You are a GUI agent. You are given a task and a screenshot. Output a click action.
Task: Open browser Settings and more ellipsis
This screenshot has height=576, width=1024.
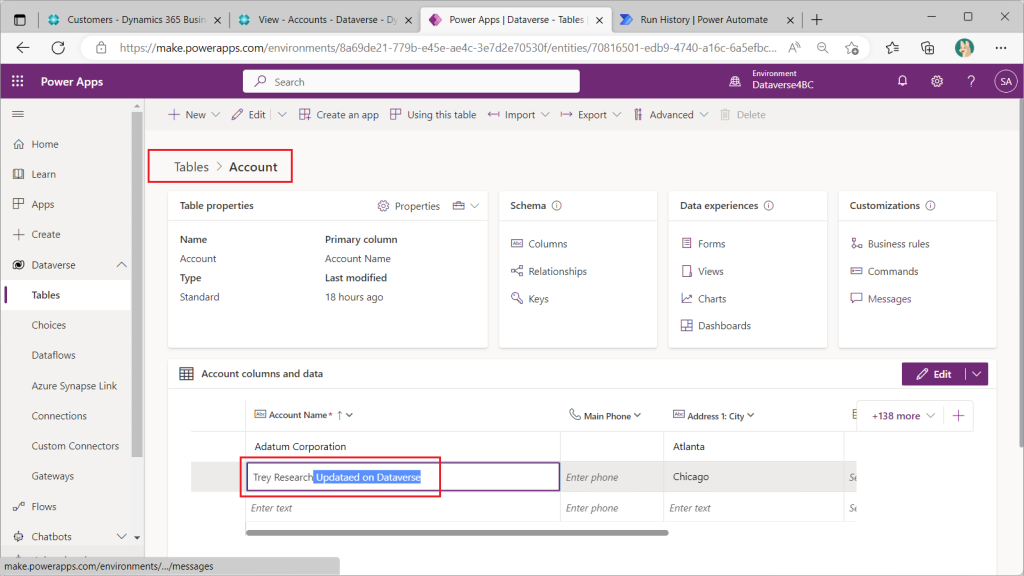coord(1000,48)
